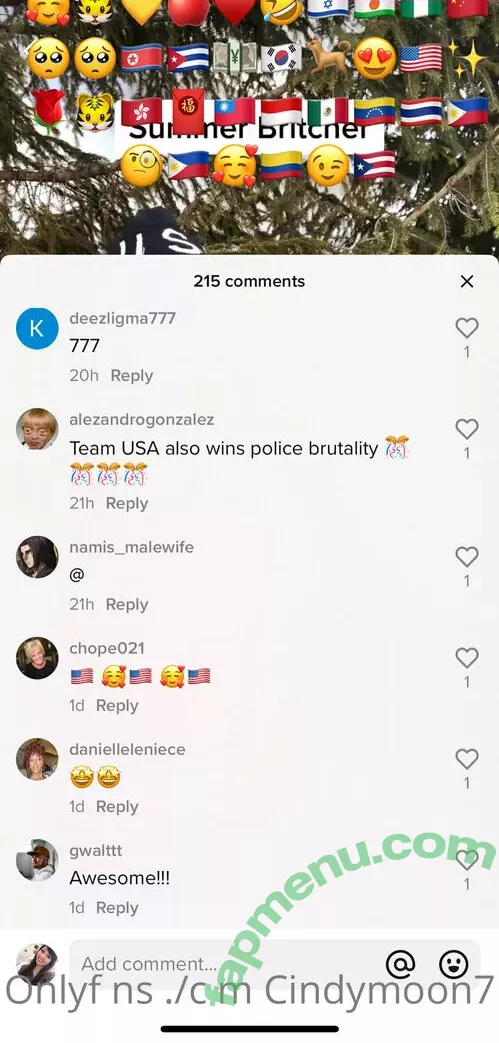View chope021's profile avatar
Image resolution: width=499 pixels, height=1043 pixels.
[37, 658]
